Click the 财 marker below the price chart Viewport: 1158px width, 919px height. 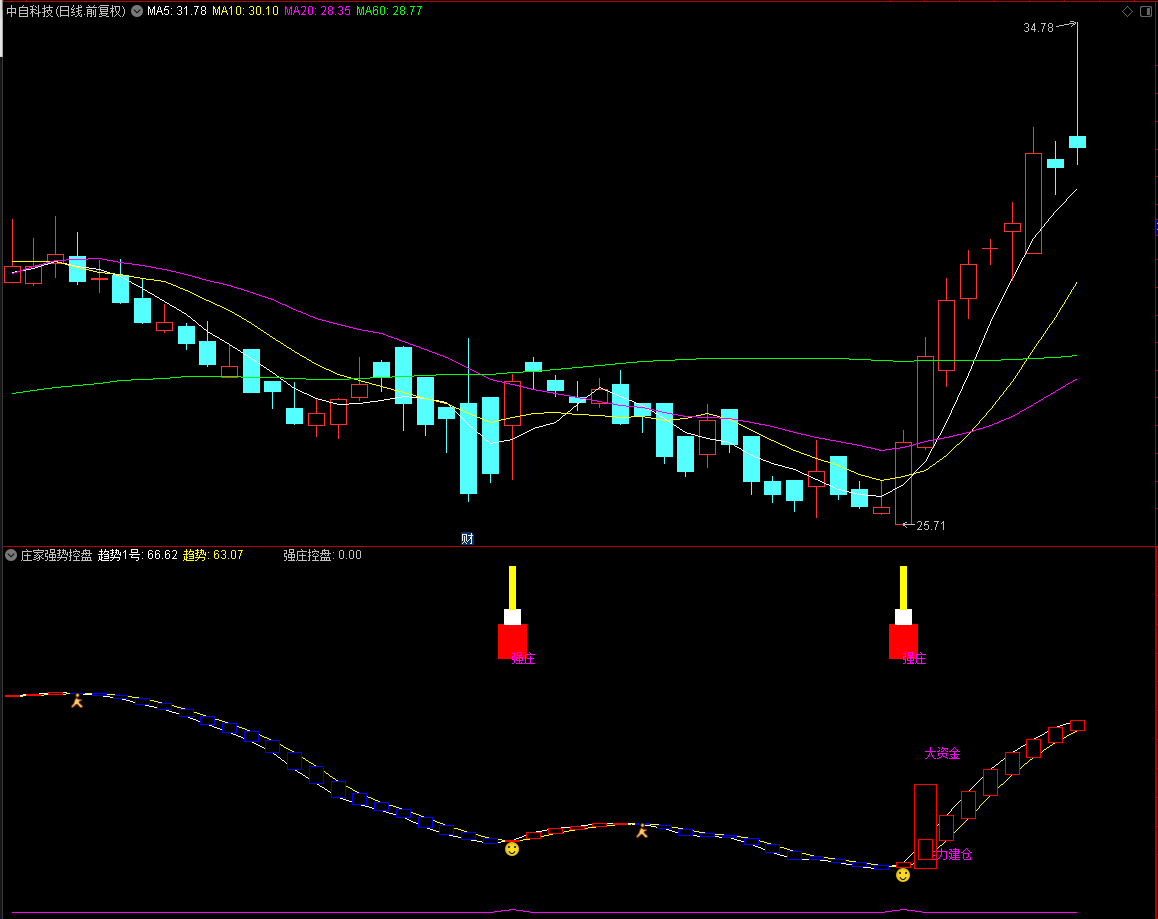pyautogui.click(x=467, y=539)
